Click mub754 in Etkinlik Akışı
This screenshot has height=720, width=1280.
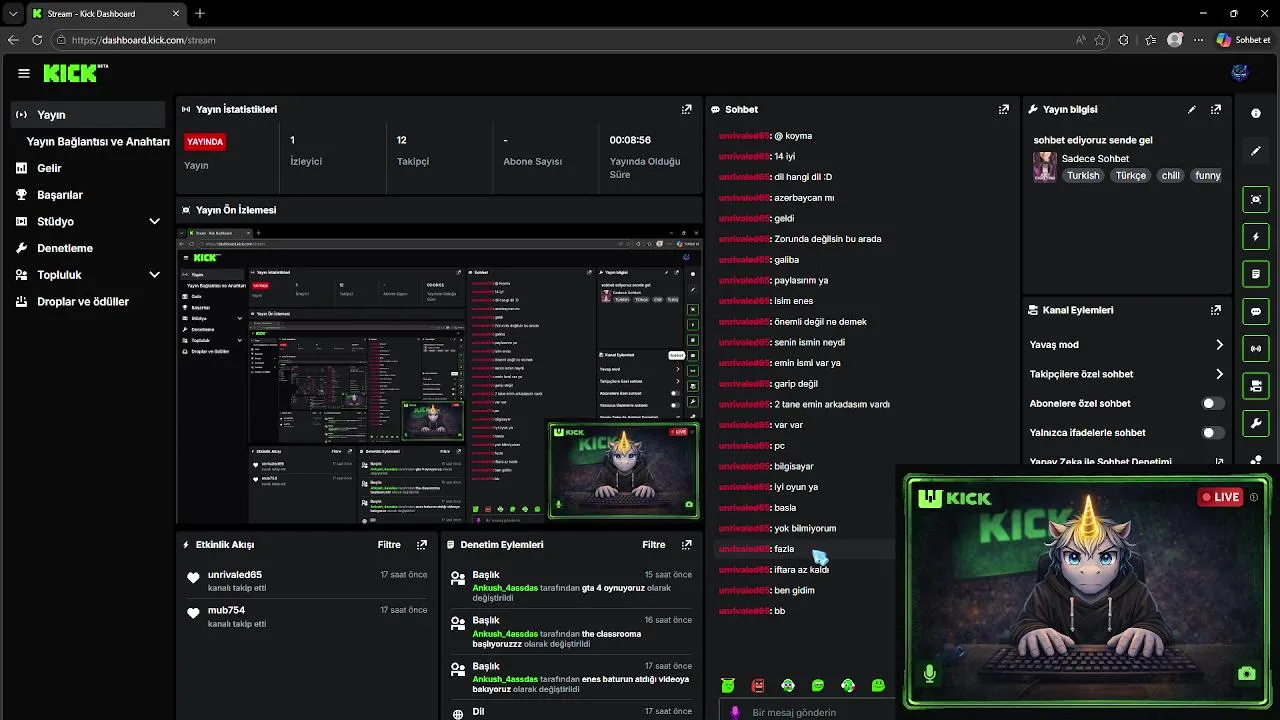pyautogui.click(x=226, y=610)
